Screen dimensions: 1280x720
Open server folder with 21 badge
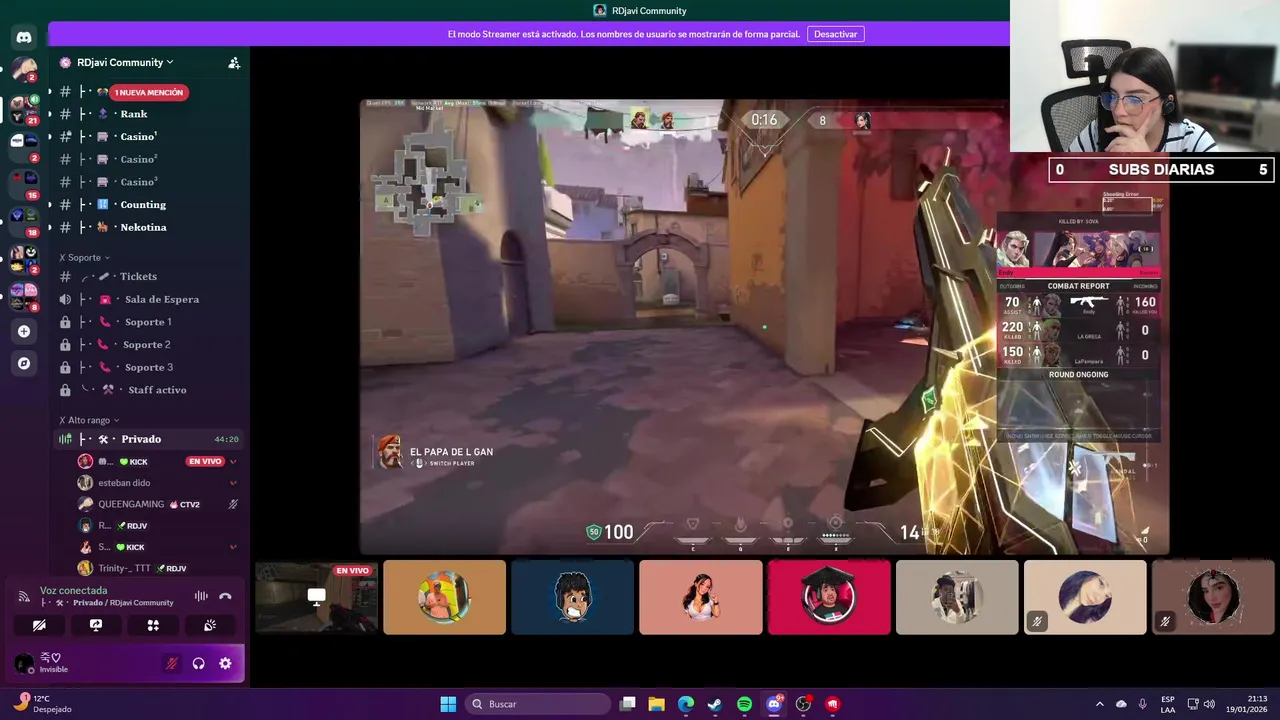tap(24, 109)
